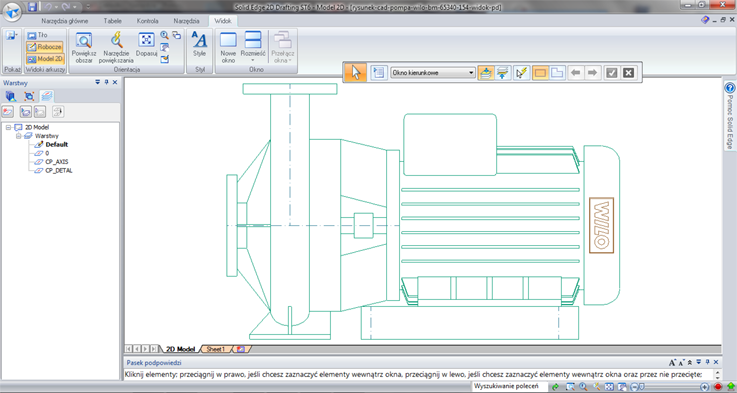This screenshot has width=737, height=393.
Task: Click Dopasuj to fit the view
Action: [146, 45]
